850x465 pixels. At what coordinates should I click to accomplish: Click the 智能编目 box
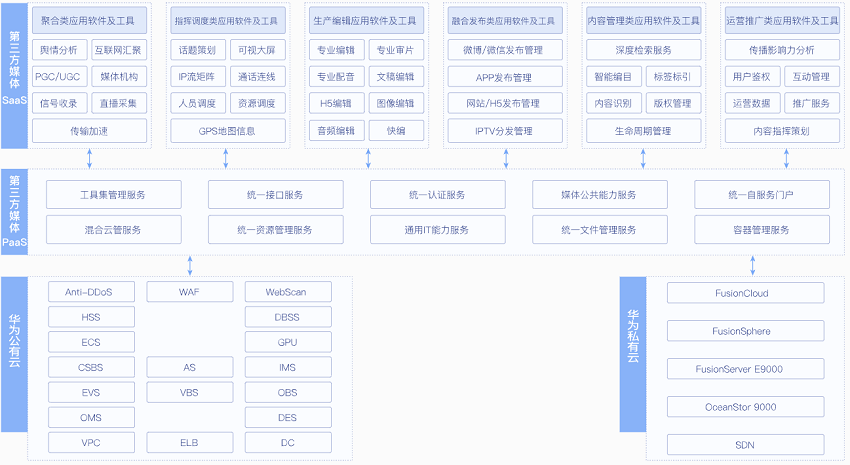point(614,76)
